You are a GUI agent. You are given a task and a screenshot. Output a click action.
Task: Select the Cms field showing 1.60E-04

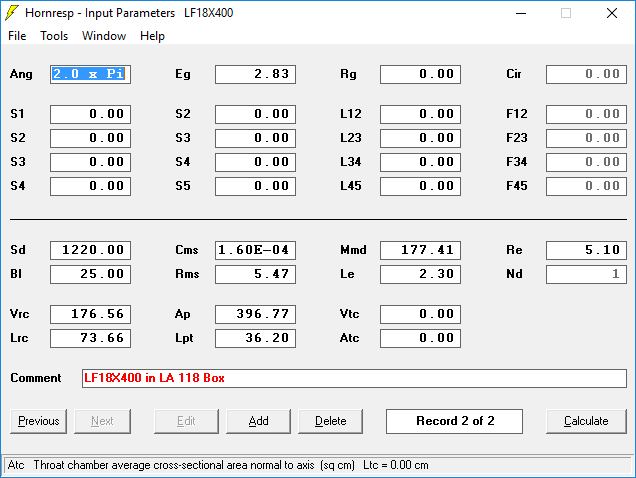(256, 250)
